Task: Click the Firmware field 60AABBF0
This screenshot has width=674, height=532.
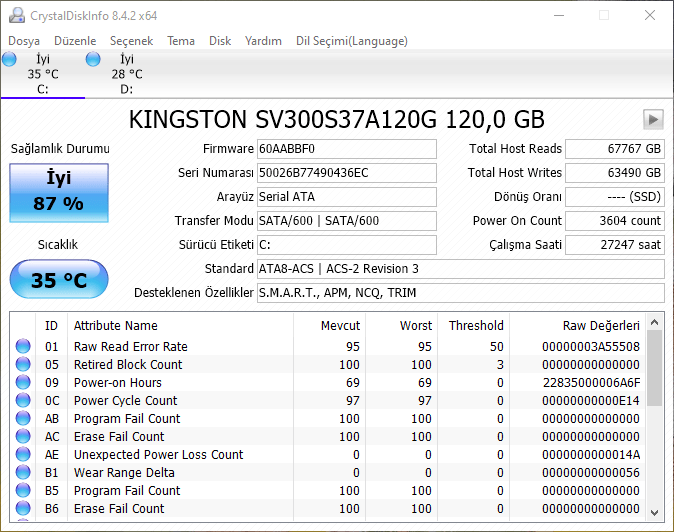Action: click(x=347, y=149)
